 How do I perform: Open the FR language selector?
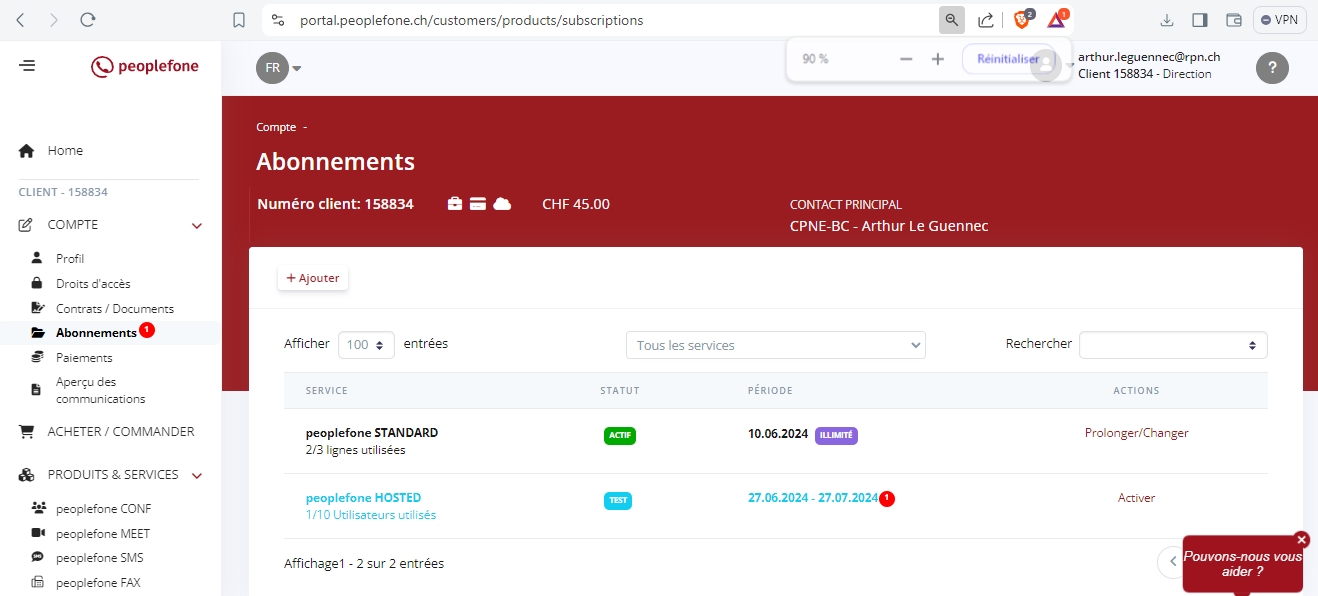279,68
